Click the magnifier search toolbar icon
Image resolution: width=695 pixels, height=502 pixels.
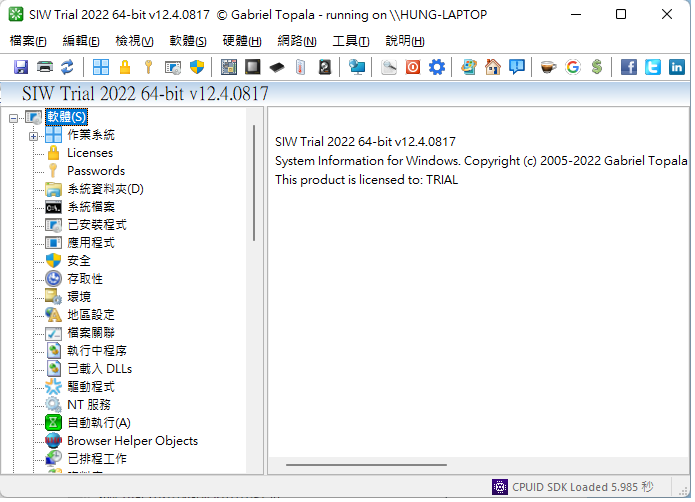pos(389,67)
